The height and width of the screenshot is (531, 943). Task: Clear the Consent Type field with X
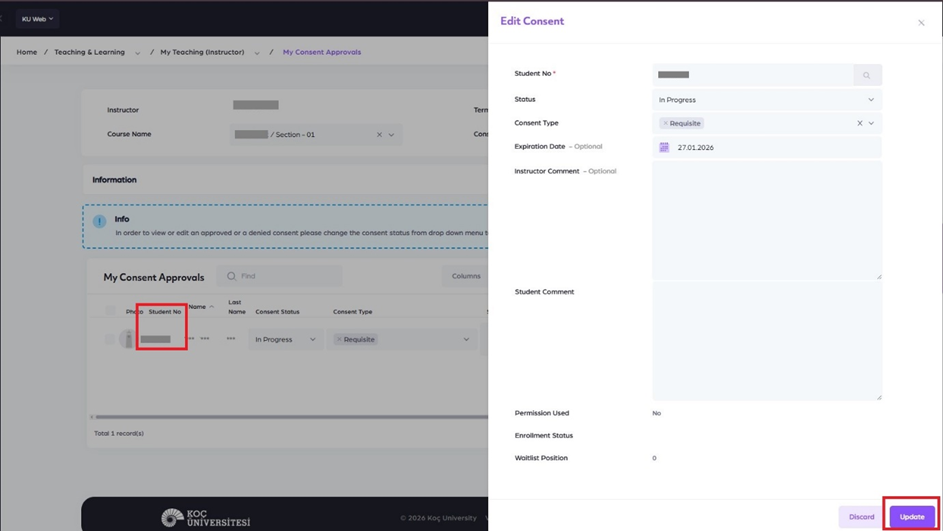[x=859, y=123]
